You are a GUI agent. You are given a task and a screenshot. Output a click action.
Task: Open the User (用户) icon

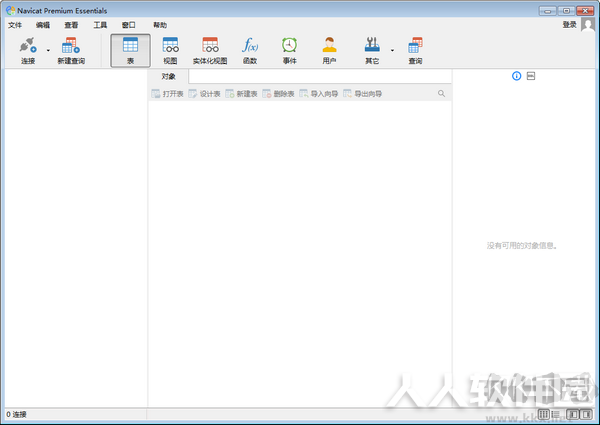[329, 45]
